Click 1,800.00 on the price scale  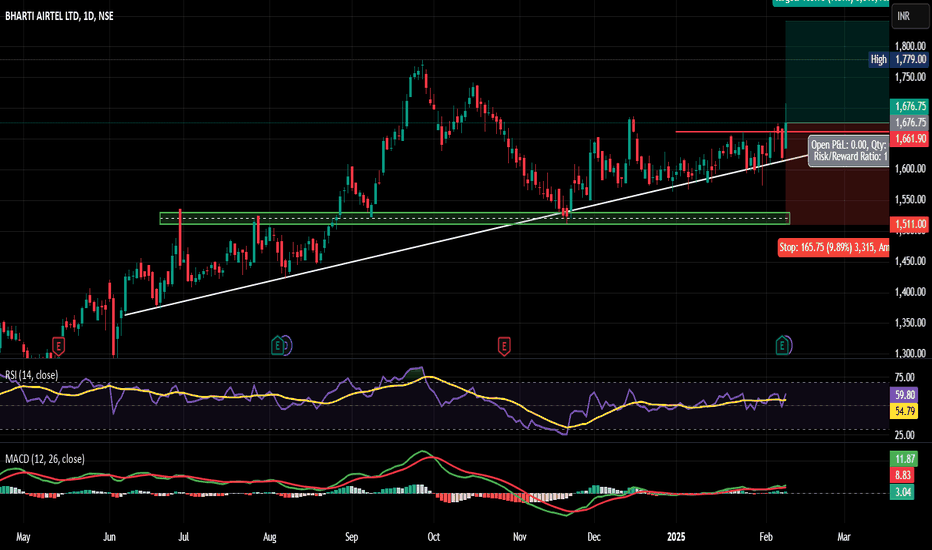910,46
